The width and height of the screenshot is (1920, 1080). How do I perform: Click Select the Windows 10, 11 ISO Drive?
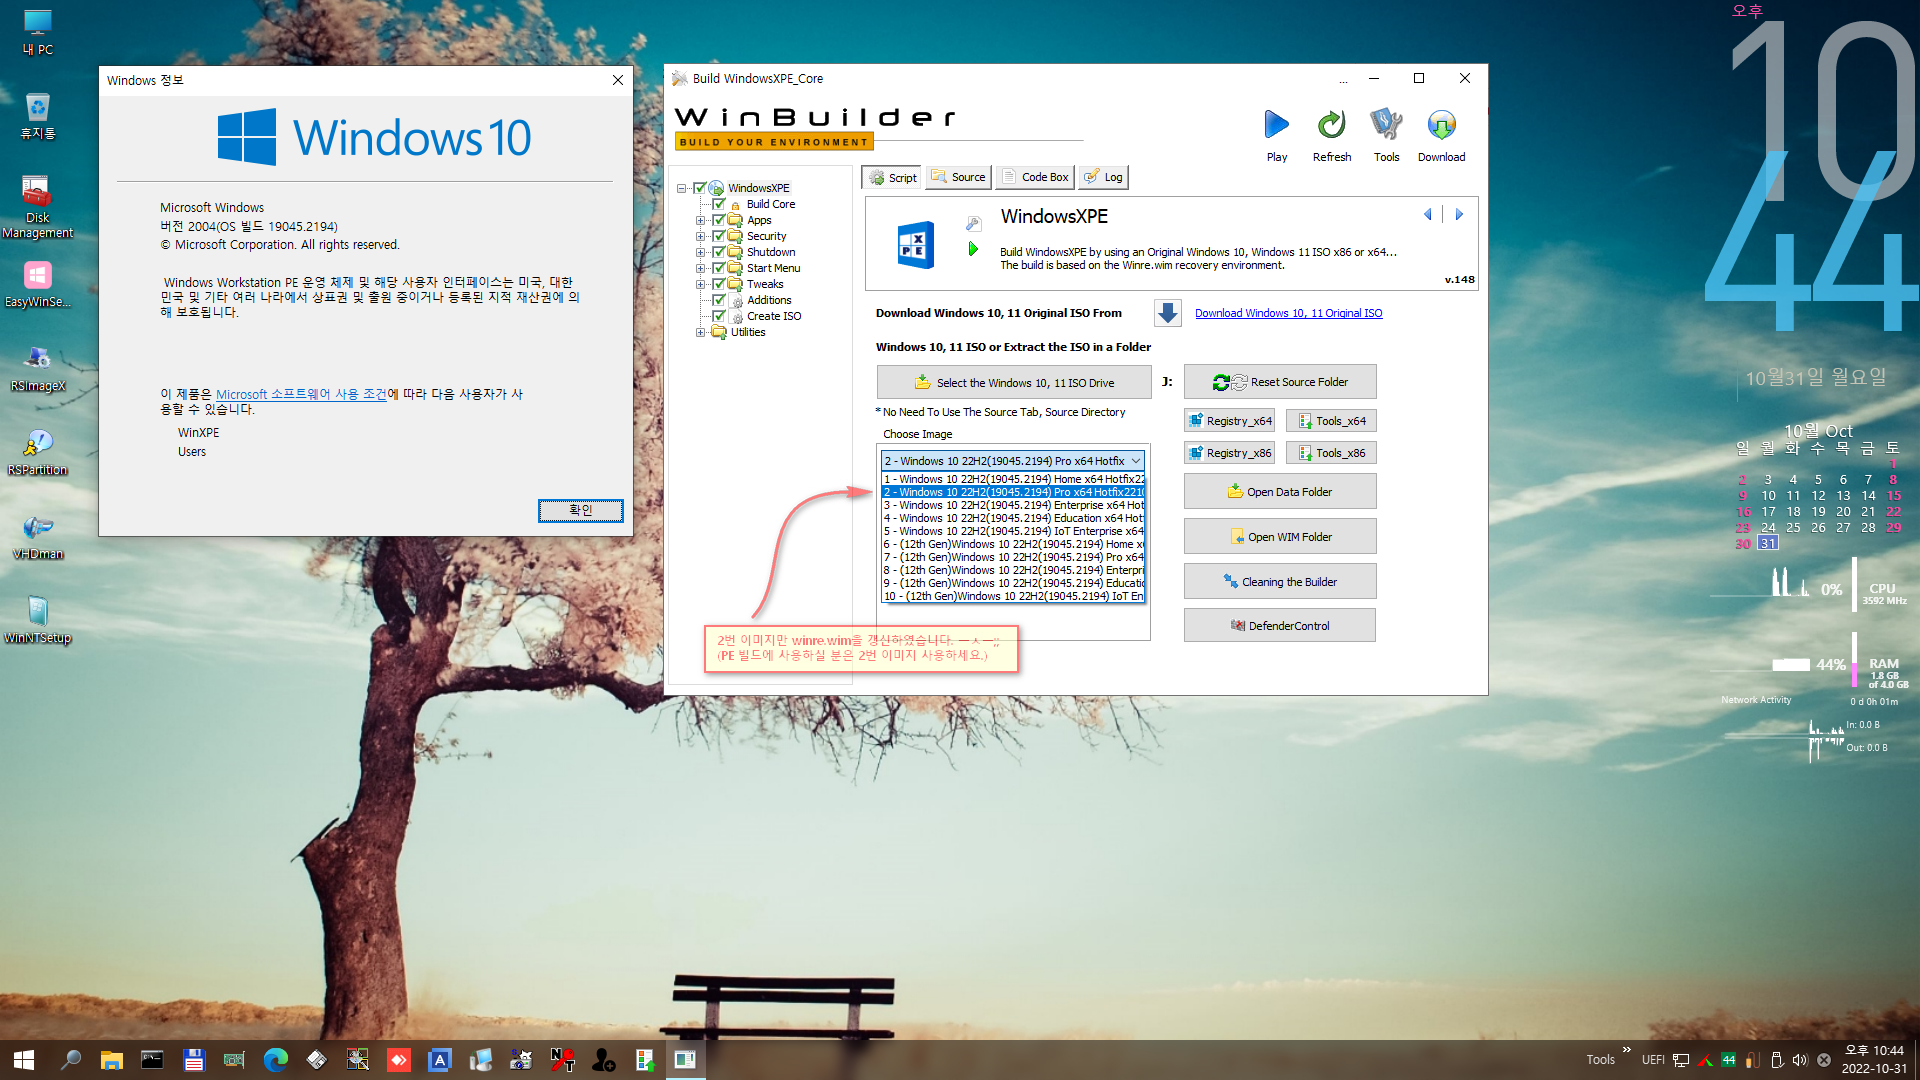(x=1014, y=383)
